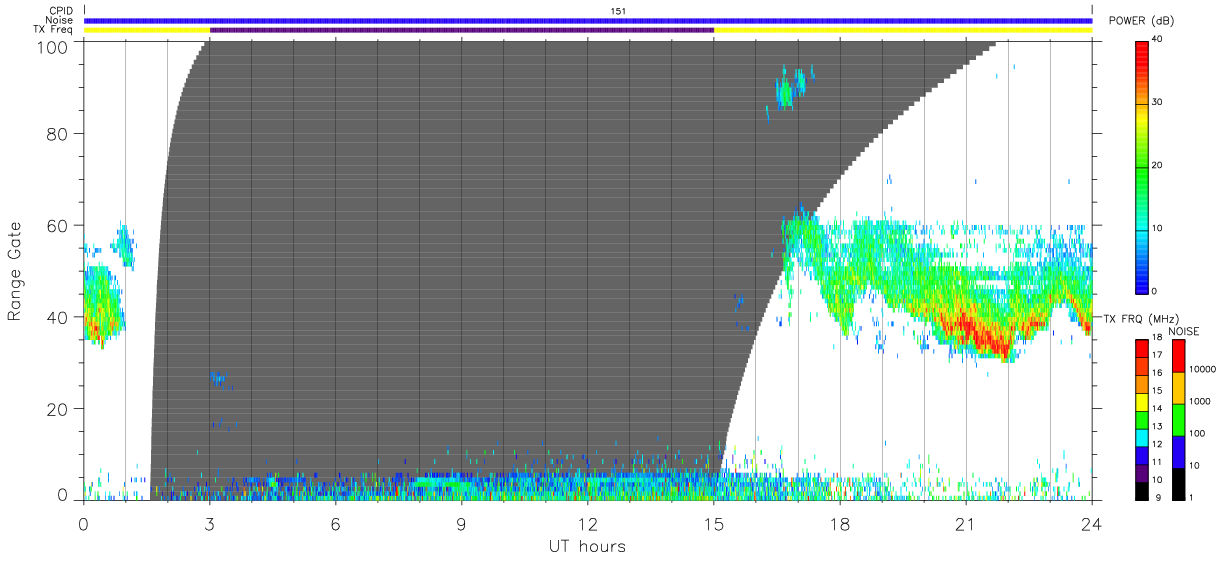Click the UT hours axis title
The height and width of the screenshot is (567, 1228).
(x=587, y=546)
